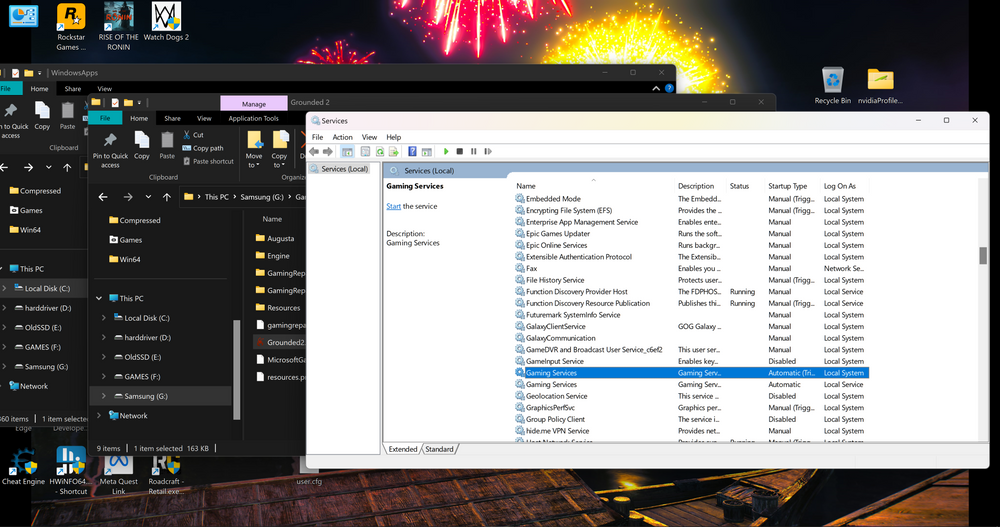The width and height of the screenshot is (1000, 527).
Task: Click Copy icon in Grounded 2 ribbon
Action: pyautogui.click(x=142, y=145)
